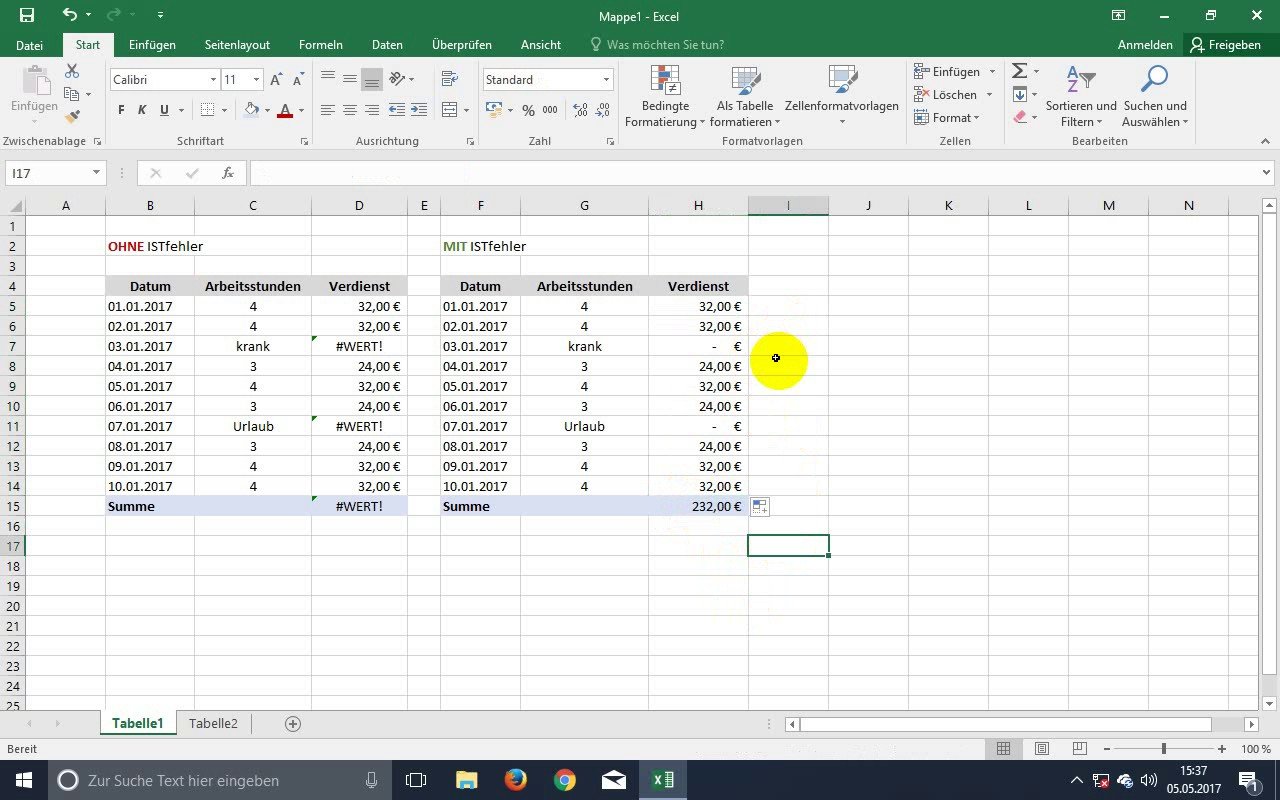The width and height of the screenshot is (1280, 800).
Task: Click the zoom slider handle
Action: [x=1163, y=749]
